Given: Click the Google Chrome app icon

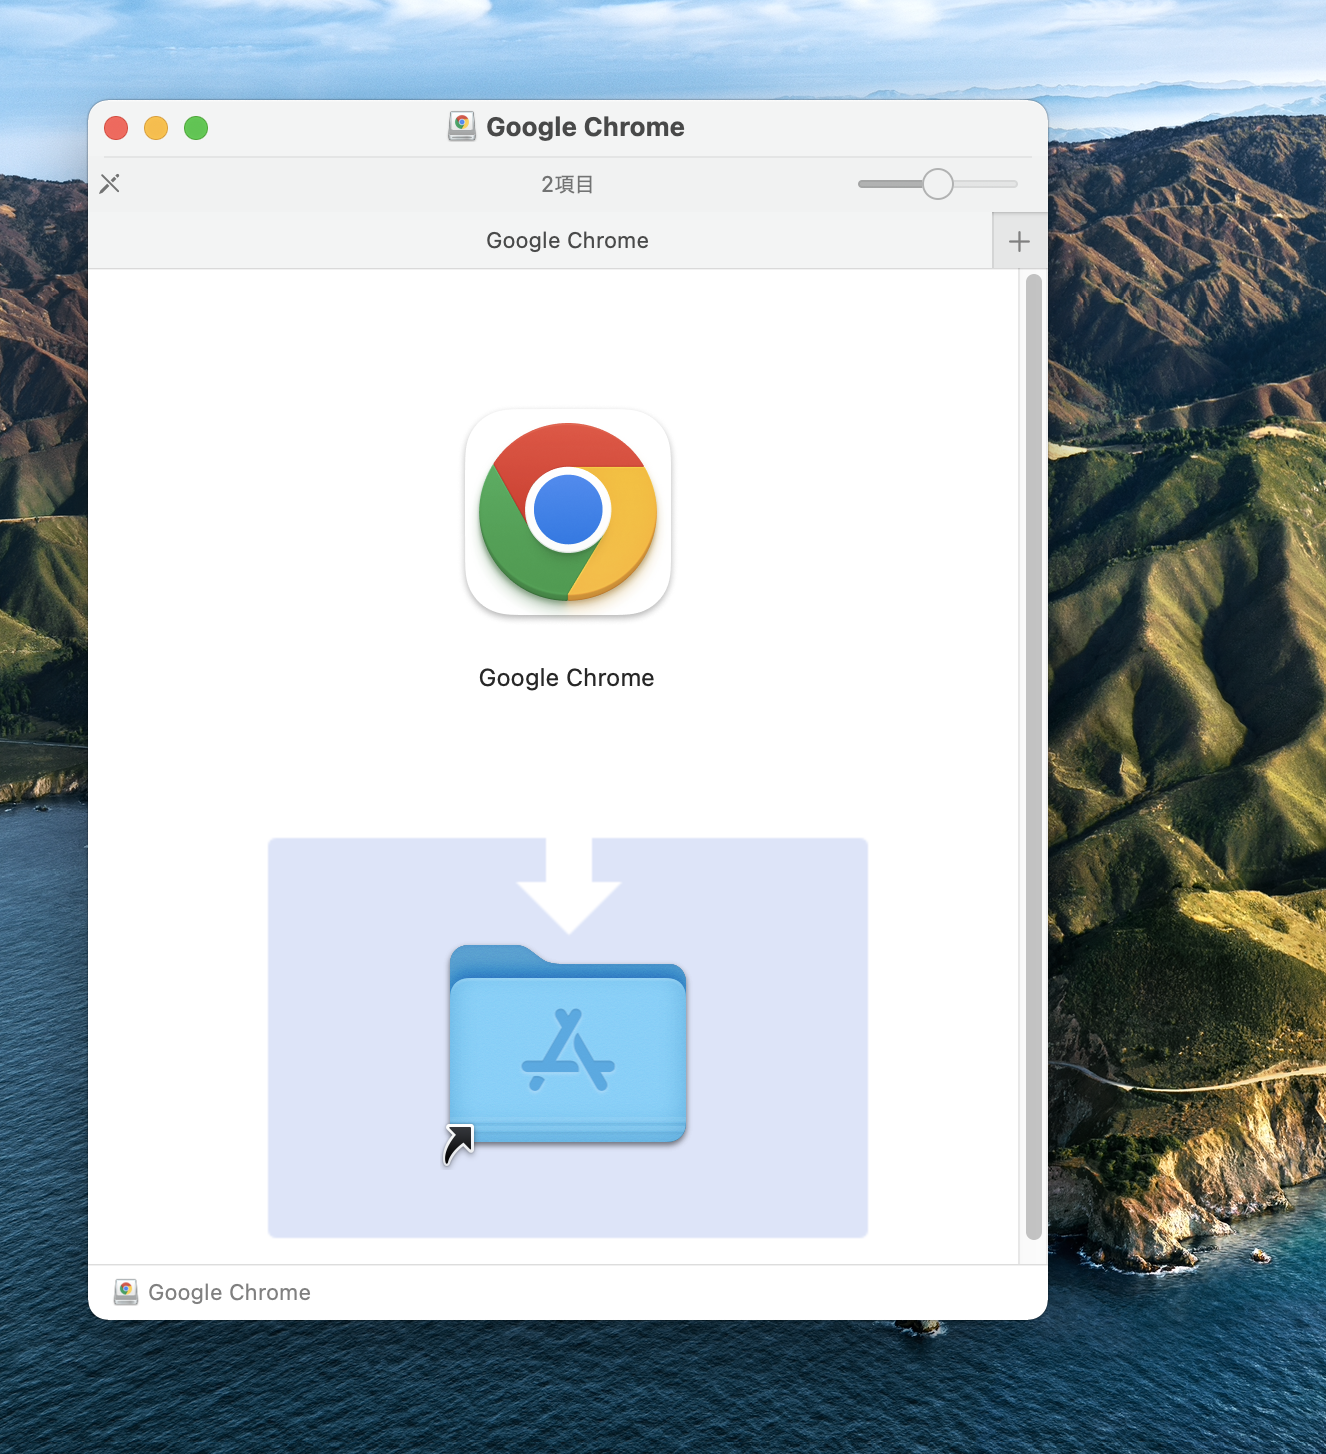Looking at the screenshot, I should pos(568,512).
